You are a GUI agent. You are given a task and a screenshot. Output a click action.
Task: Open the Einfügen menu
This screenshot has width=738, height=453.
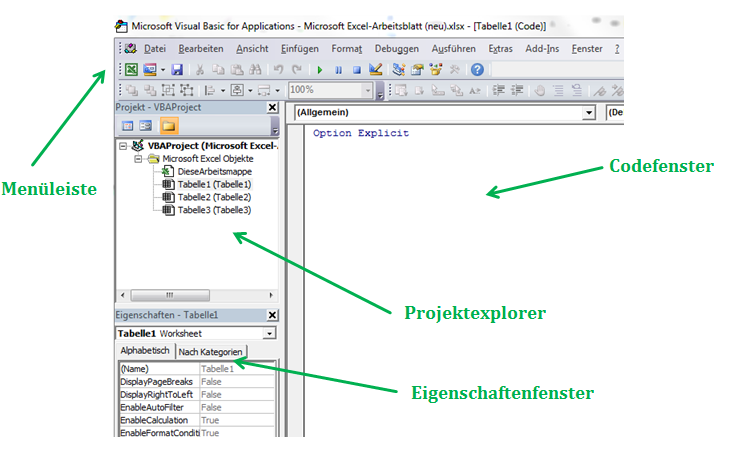[x=300, y=49]
